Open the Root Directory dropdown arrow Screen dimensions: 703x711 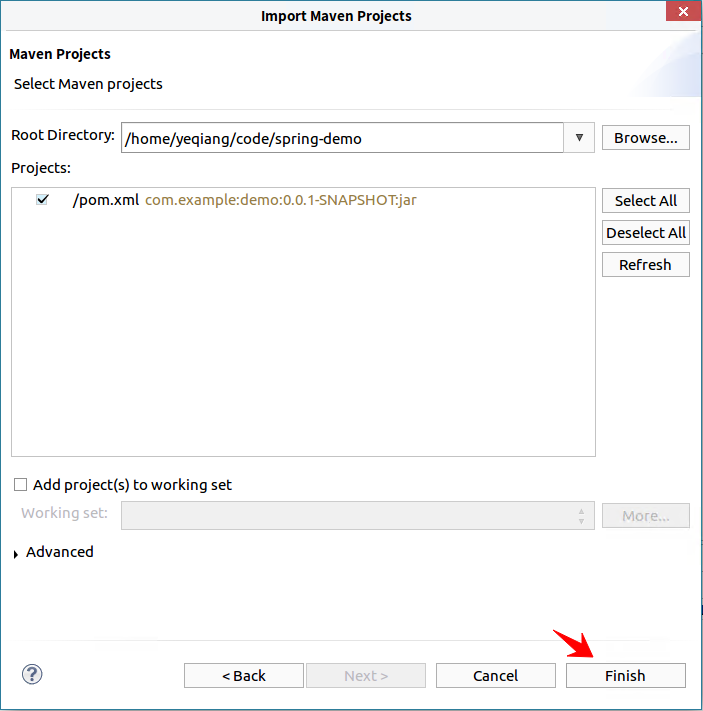click(579, 137)
